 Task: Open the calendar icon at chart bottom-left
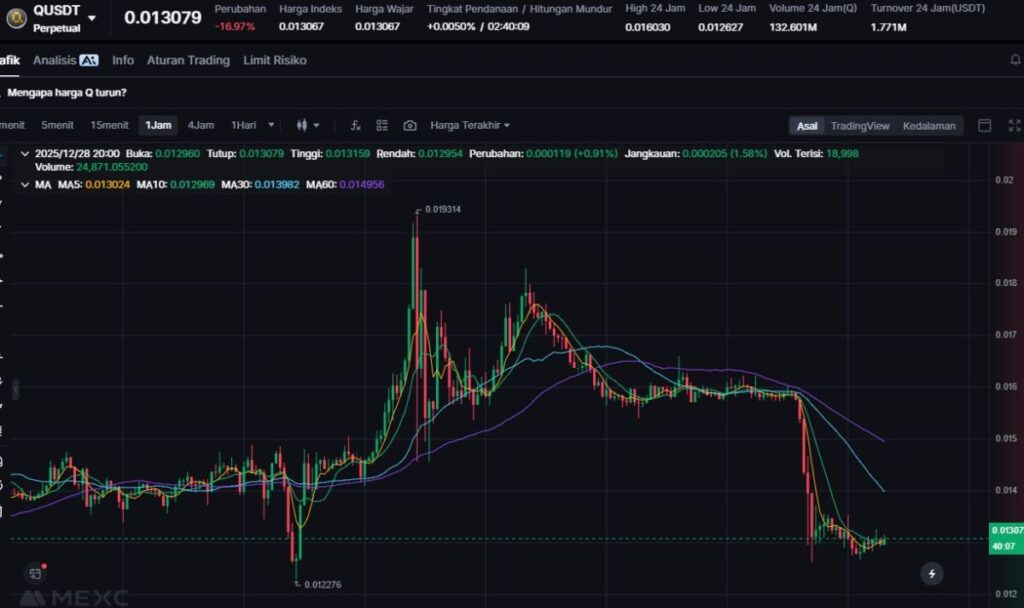point(35,573)
